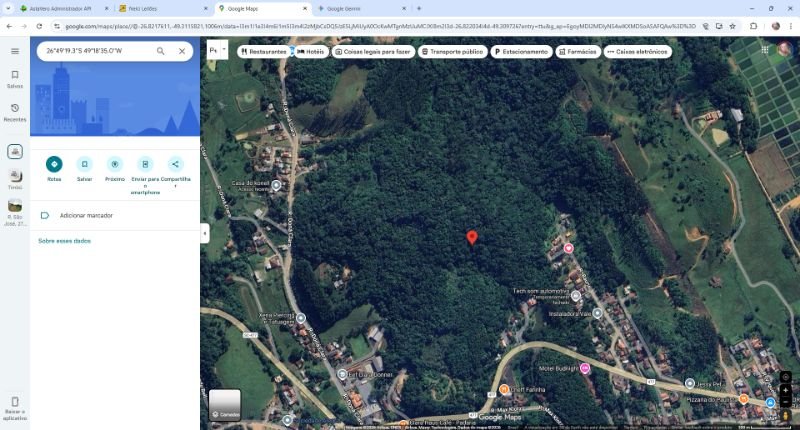Switch to the Google Gemini tab
Screen dimensions: 800x430
339,8
